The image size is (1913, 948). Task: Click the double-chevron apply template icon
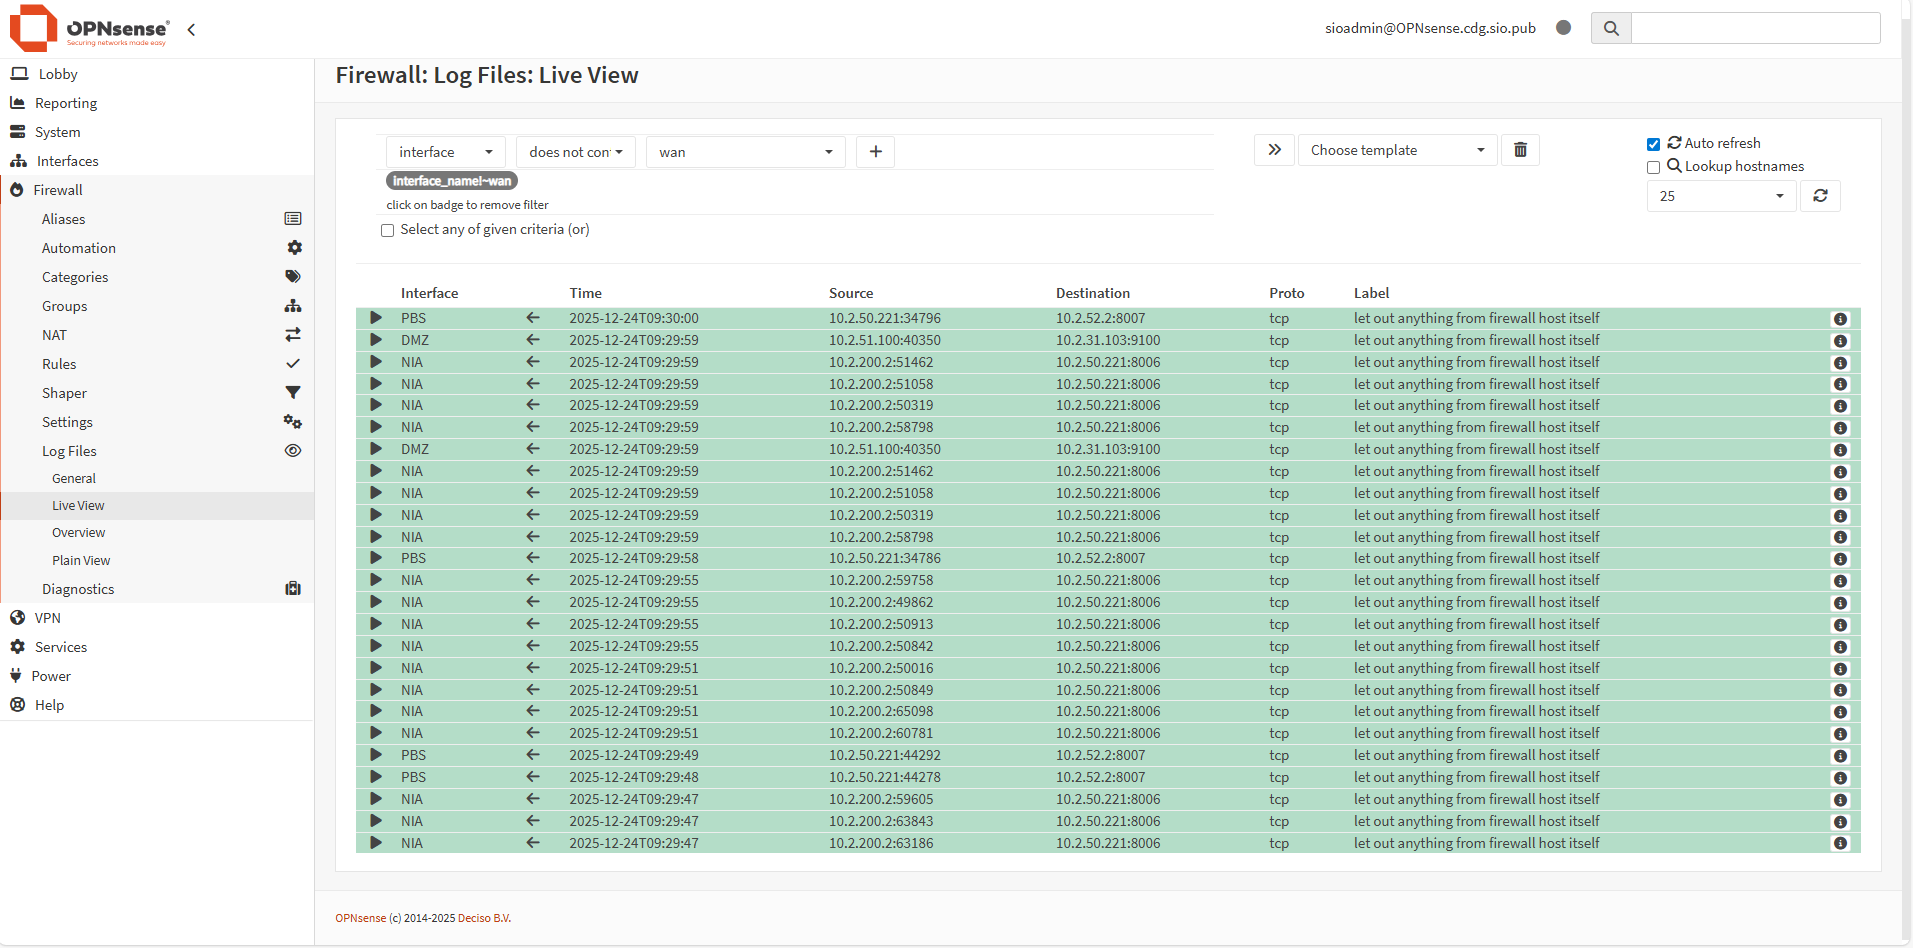coord(1274,150)
